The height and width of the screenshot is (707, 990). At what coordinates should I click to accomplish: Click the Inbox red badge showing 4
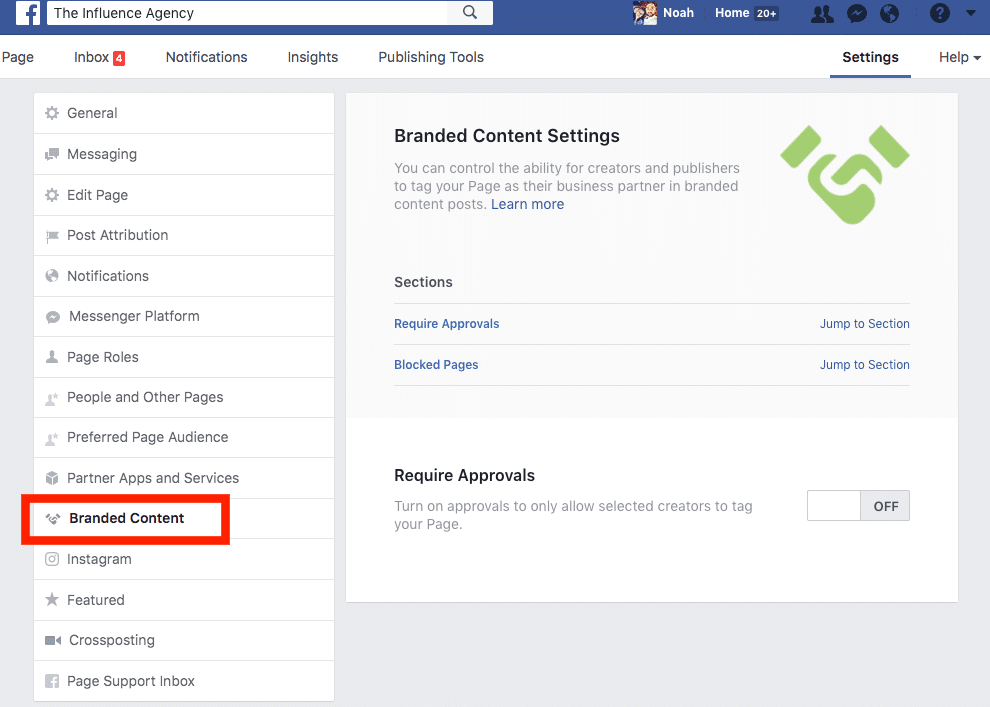coord(119,58)
